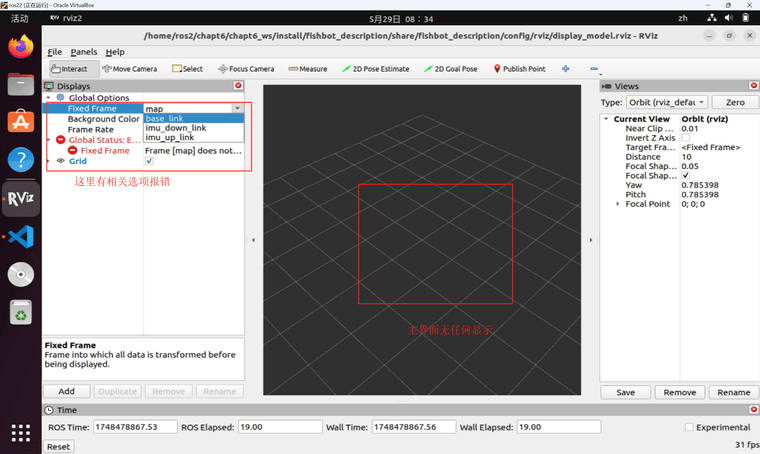
Task: Click the Rename view button
Action: (x=733, y=392)
